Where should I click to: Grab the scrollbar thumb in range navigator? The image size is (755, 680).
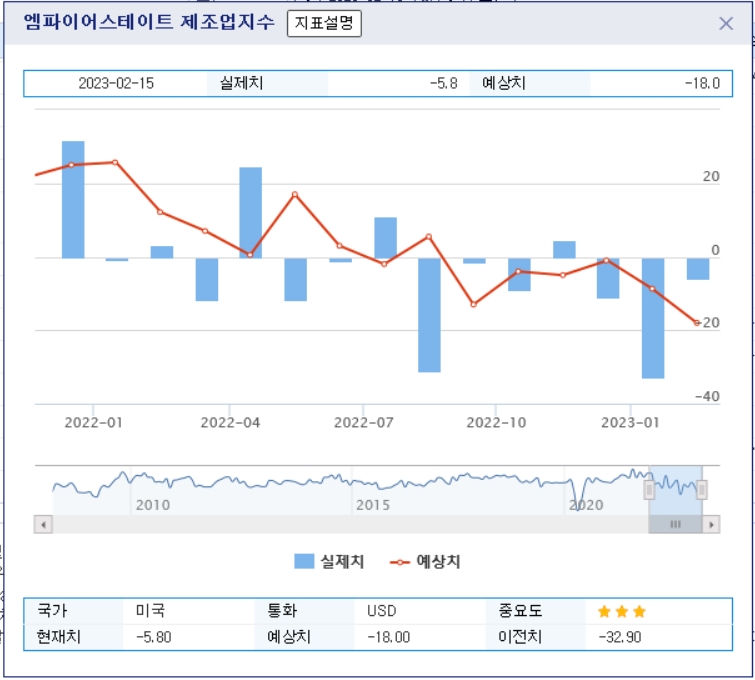[675, 524]
